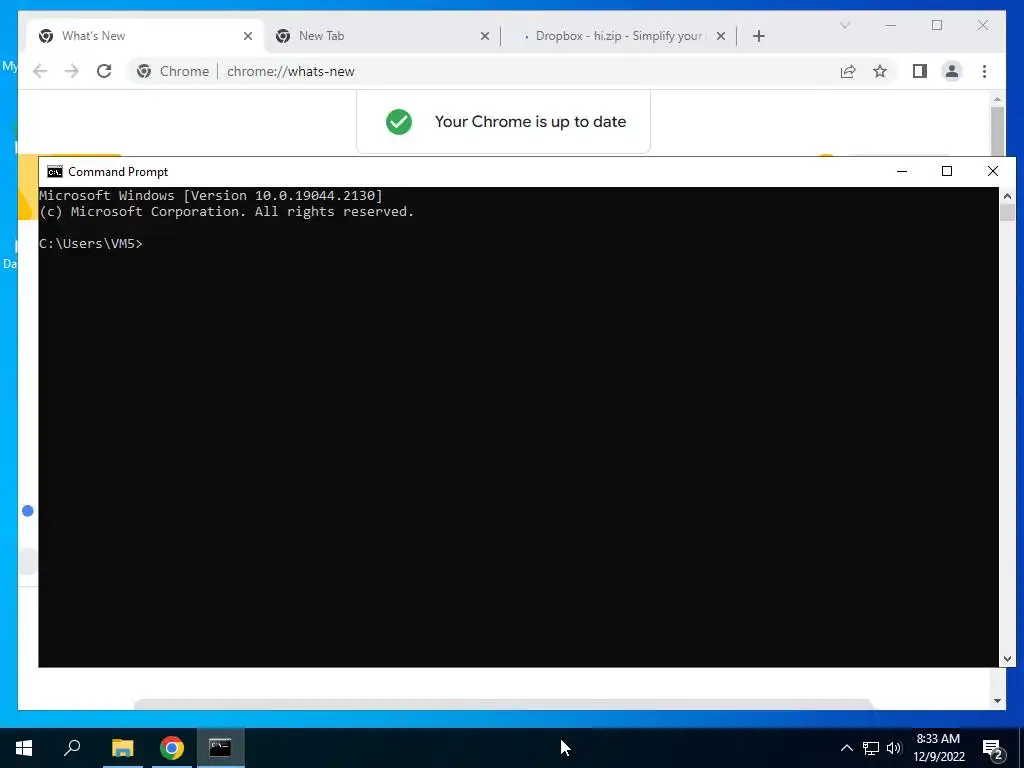Image resolution: width=1024 pixels, height=768 pixels.
Task: Open the Windows Start menu
Action: pos(24,748)
